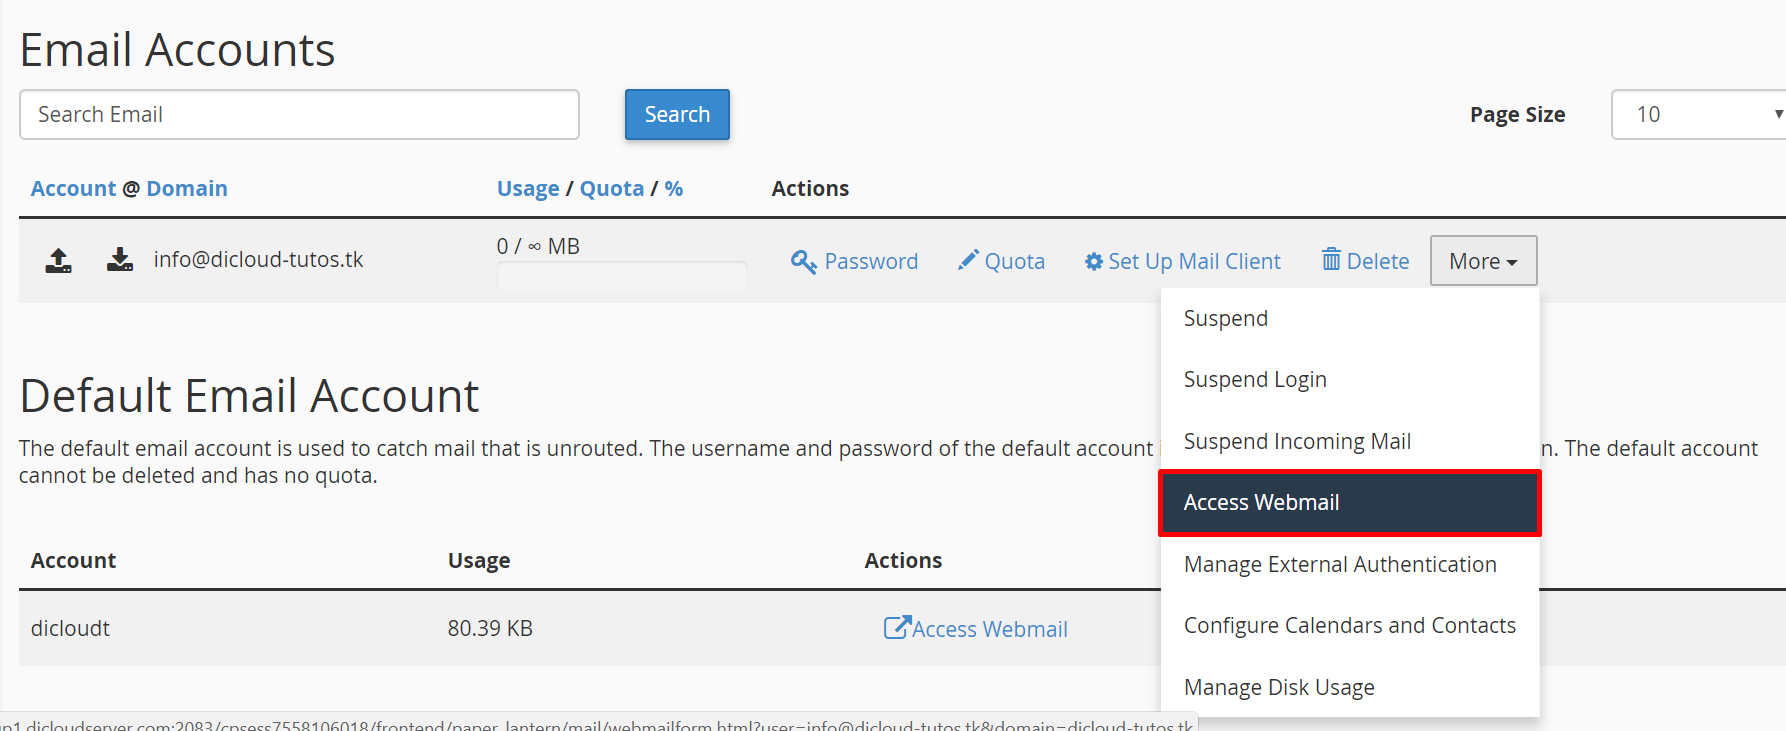The width and height of the screenshot is (1786, 731).
Task: Click the 80.39 KB usage value
Action: click(x=490, y=628)
